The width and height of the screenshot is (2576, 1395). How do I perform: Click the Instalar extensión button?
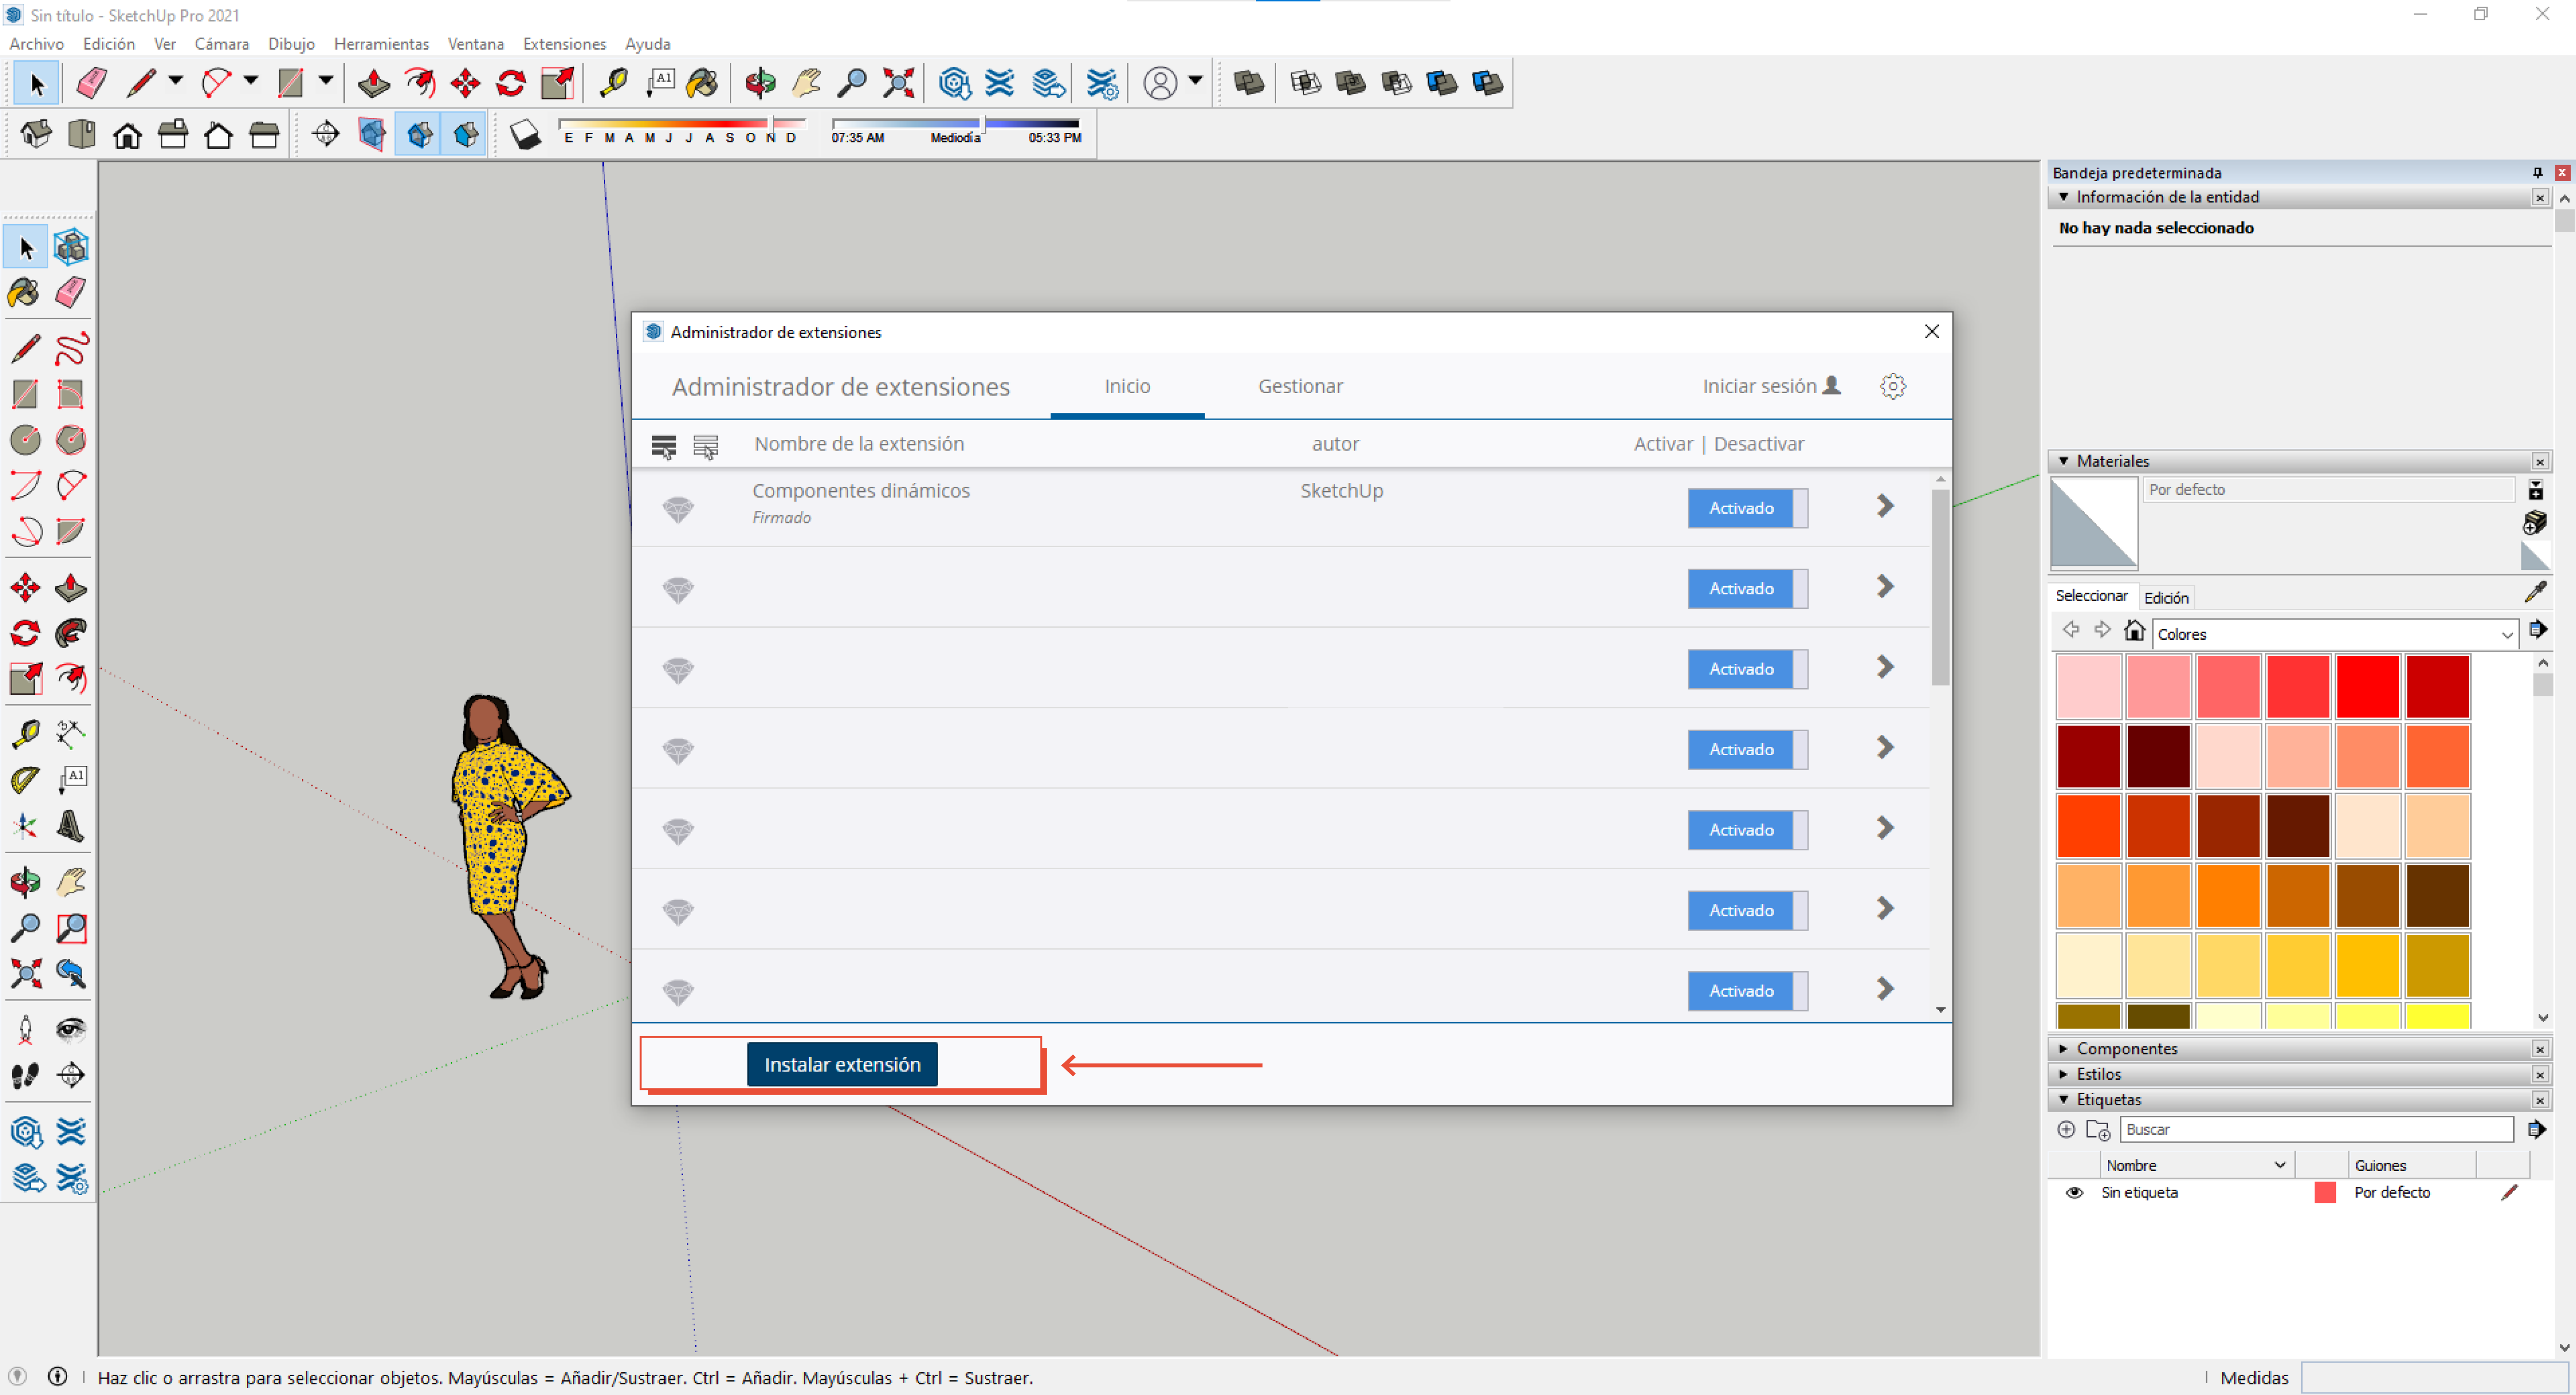[x=842, y=1064]
